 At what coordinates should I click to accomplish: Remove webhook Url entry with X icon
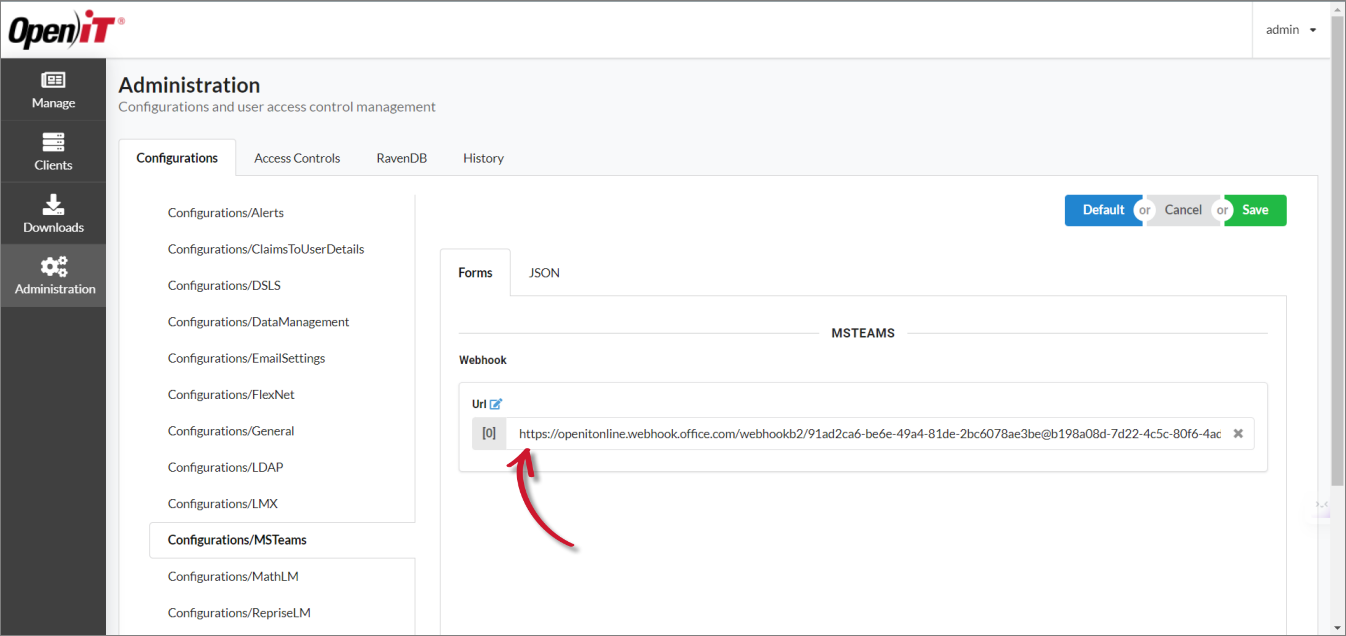[1238, 433]
